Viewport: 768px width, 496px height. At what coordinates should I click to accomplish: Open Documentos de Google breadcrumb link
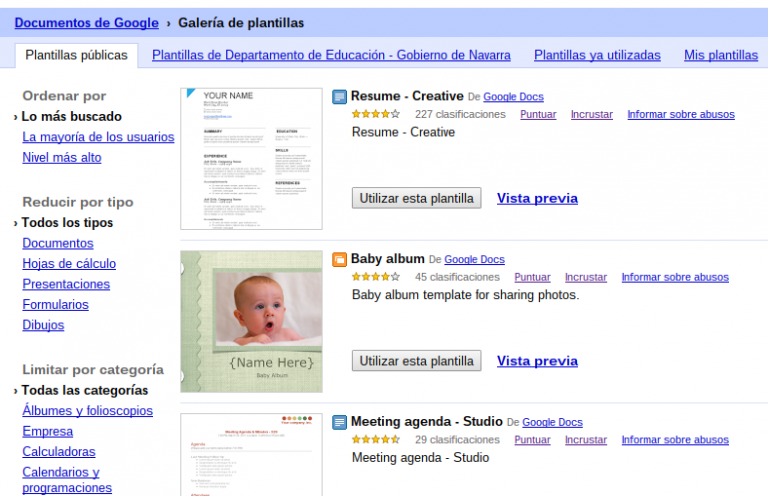pyautogui.click(x=87, y=23)
